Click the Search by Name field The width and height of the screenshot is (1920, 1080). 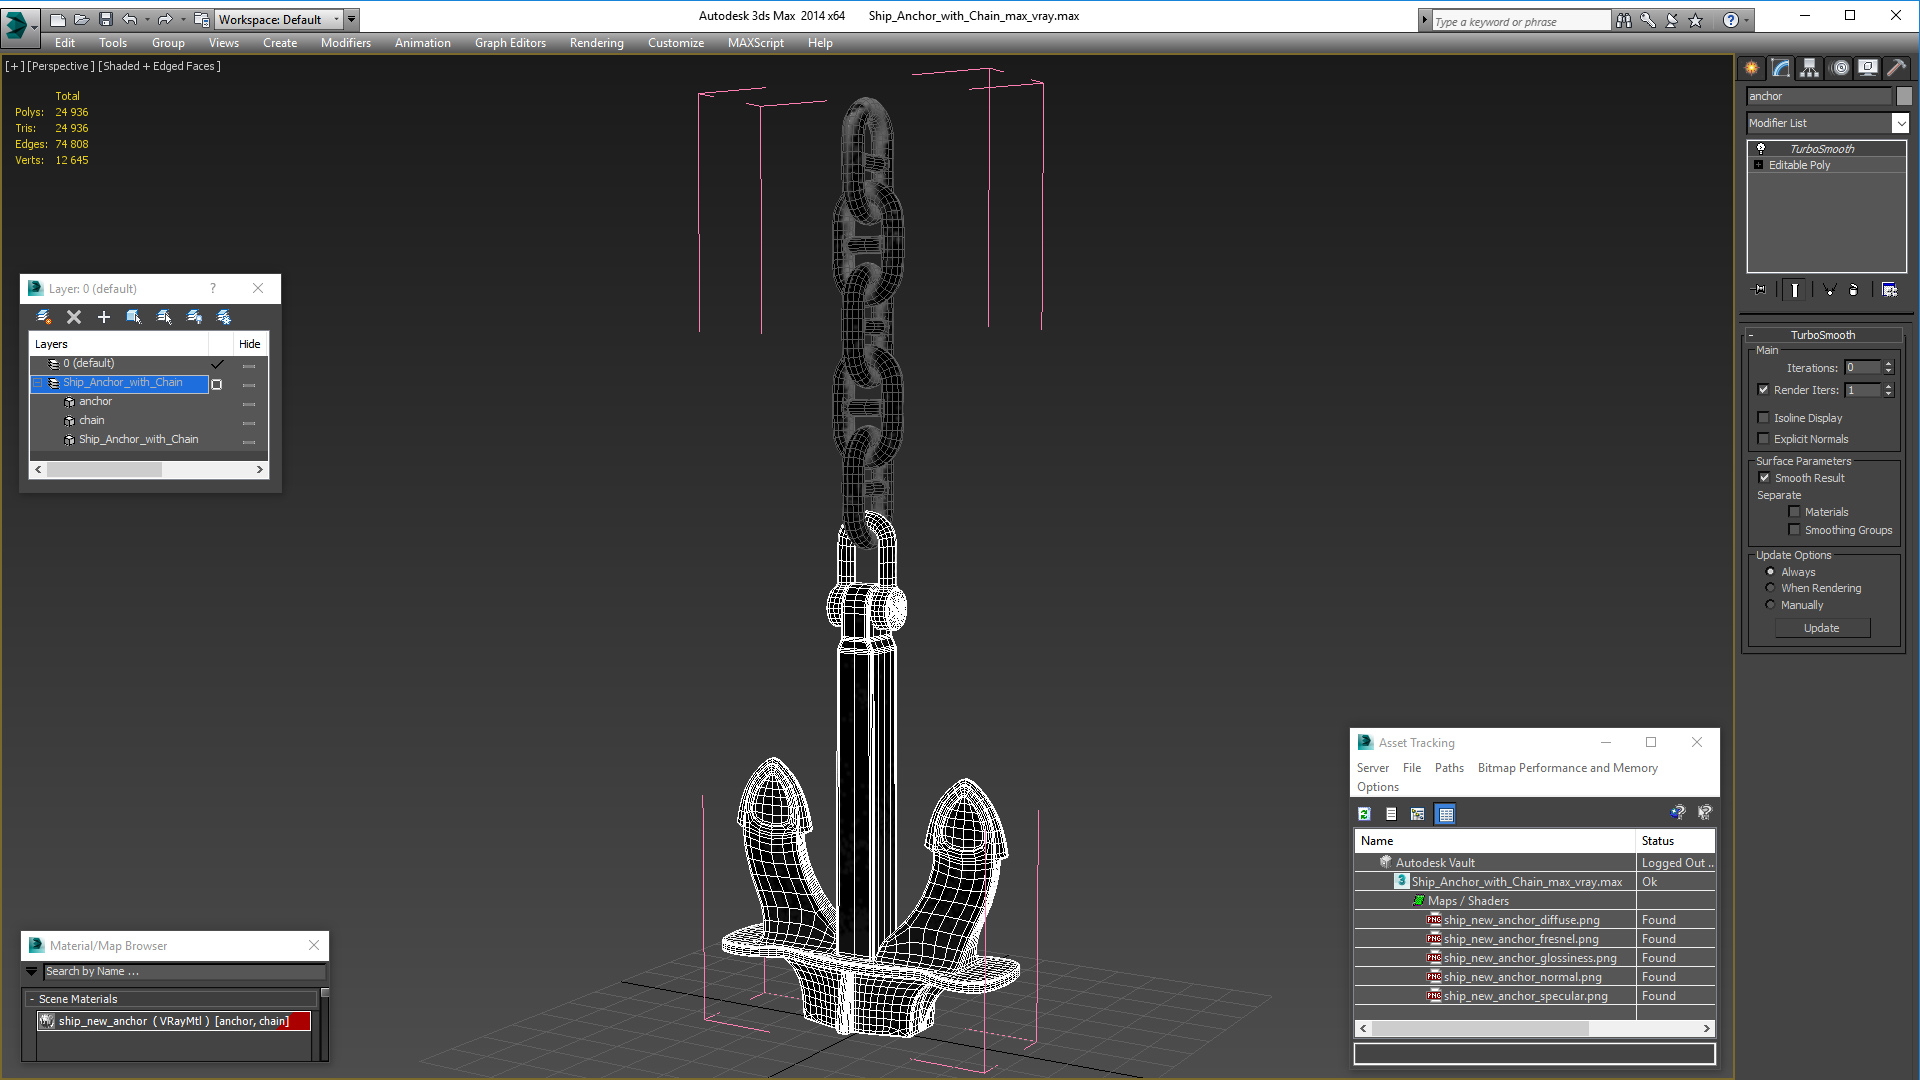pos(184,972)
